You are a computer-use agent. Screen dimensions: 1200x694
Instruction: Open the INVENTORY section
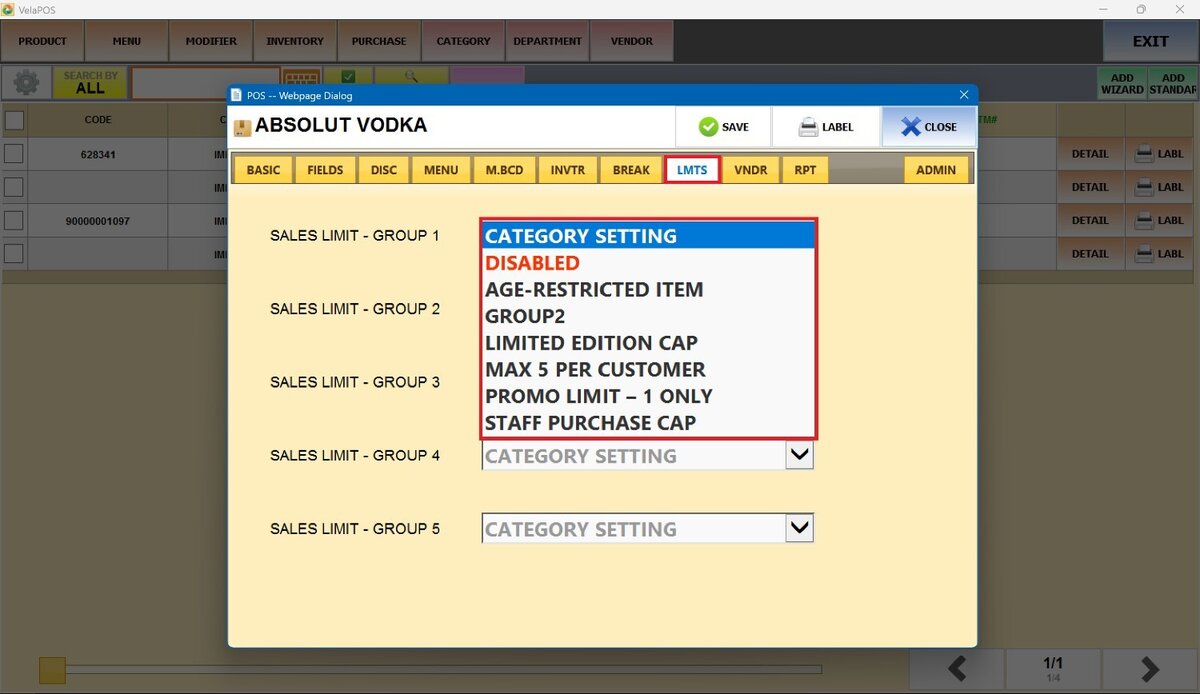click(295, 41)
